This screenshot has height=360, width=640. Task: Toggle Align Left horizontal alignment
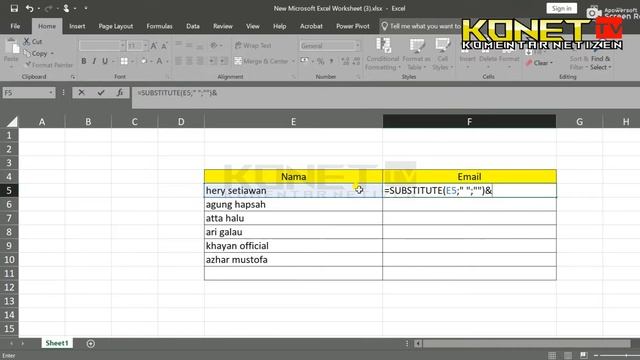[178, 61]
